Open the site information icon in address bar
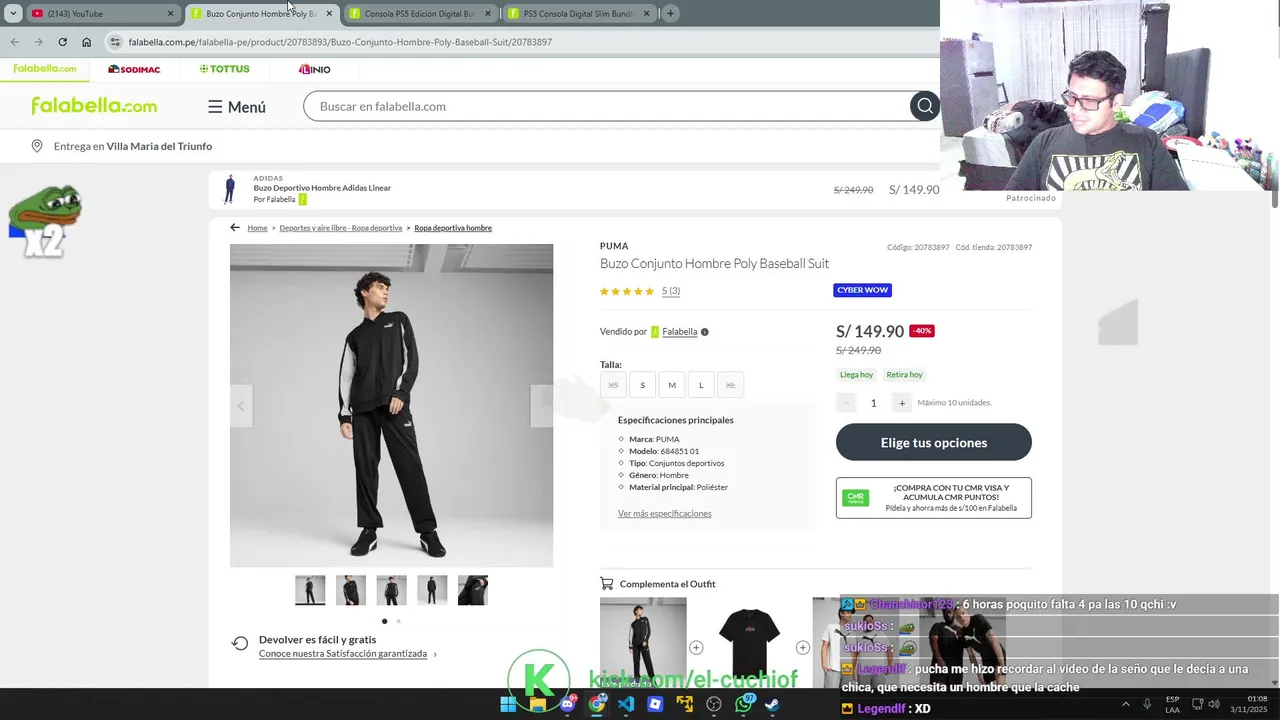 pos(116,42)
